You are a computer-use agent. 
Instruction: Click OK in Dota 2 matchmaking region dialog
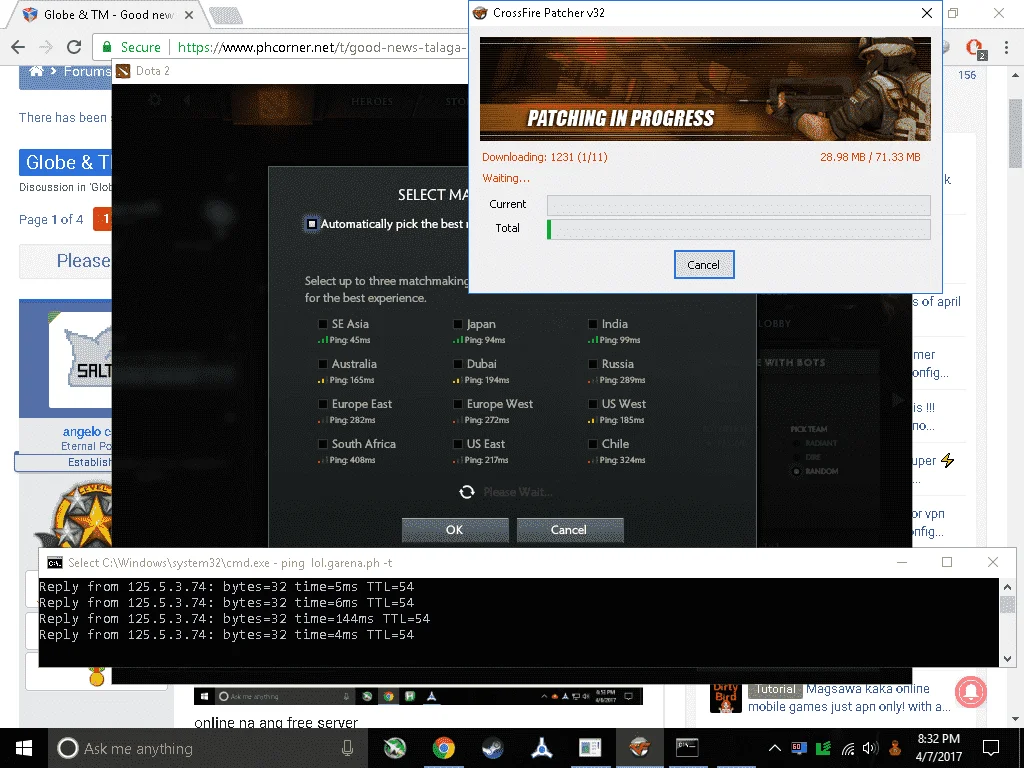(455, 530)
